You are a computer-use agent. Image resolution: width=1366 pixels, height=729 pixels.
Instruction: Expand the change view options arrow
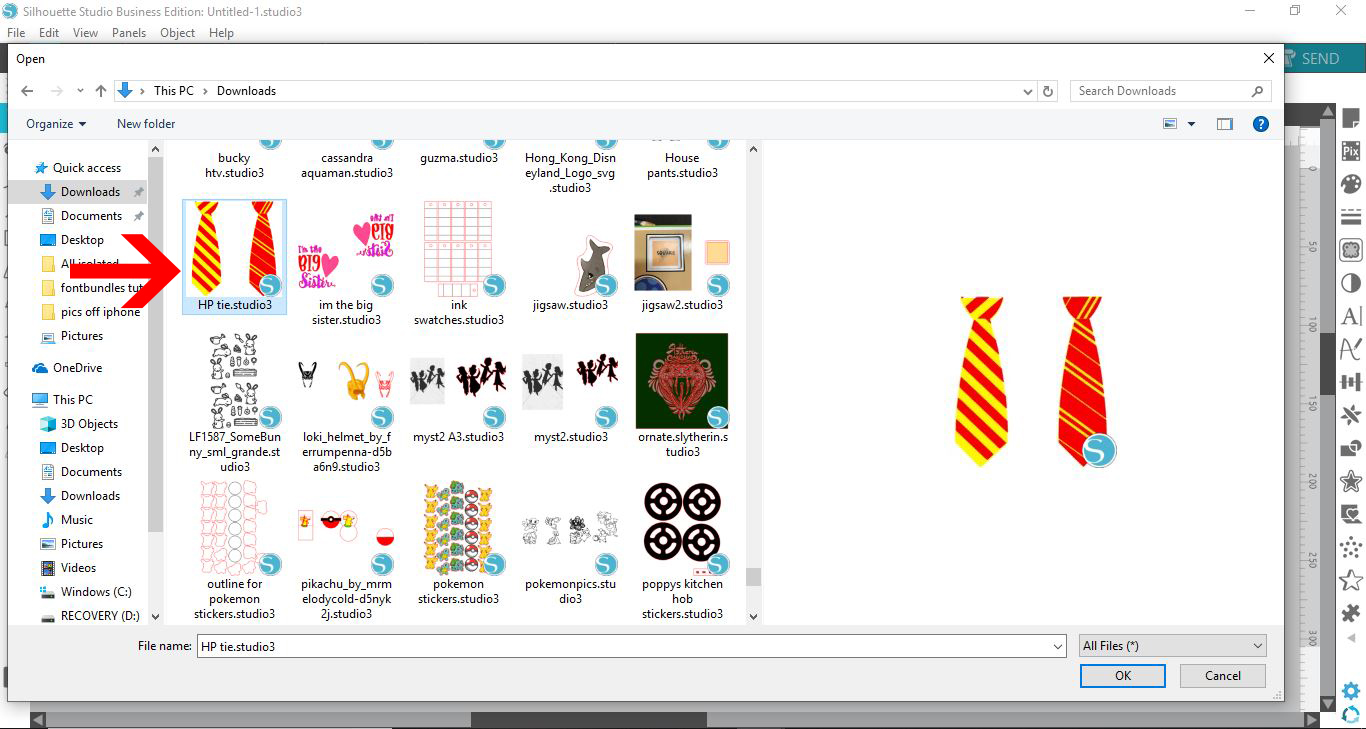click(1191, 124)
